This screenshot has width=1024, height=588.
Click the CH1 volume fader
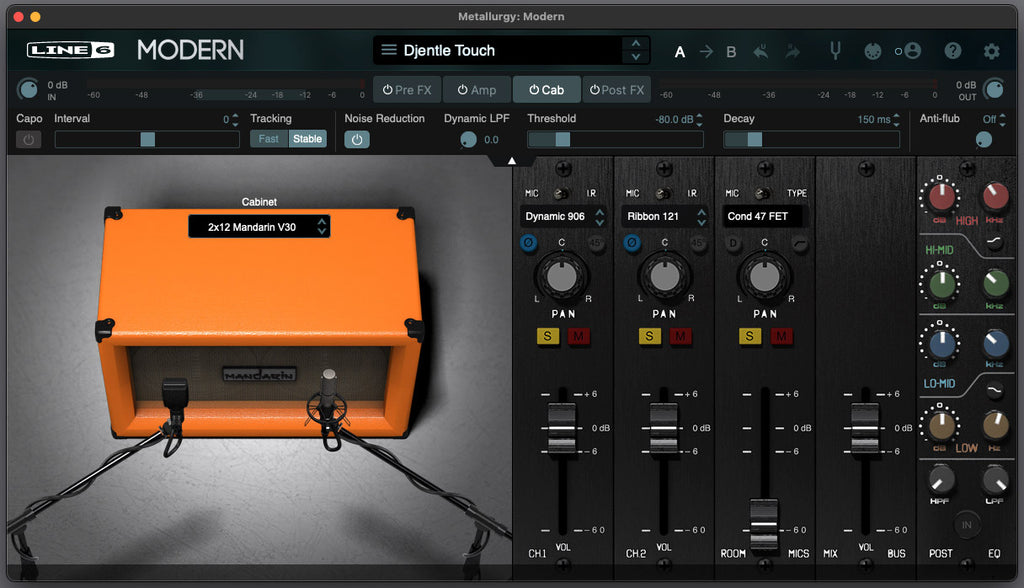561,428
